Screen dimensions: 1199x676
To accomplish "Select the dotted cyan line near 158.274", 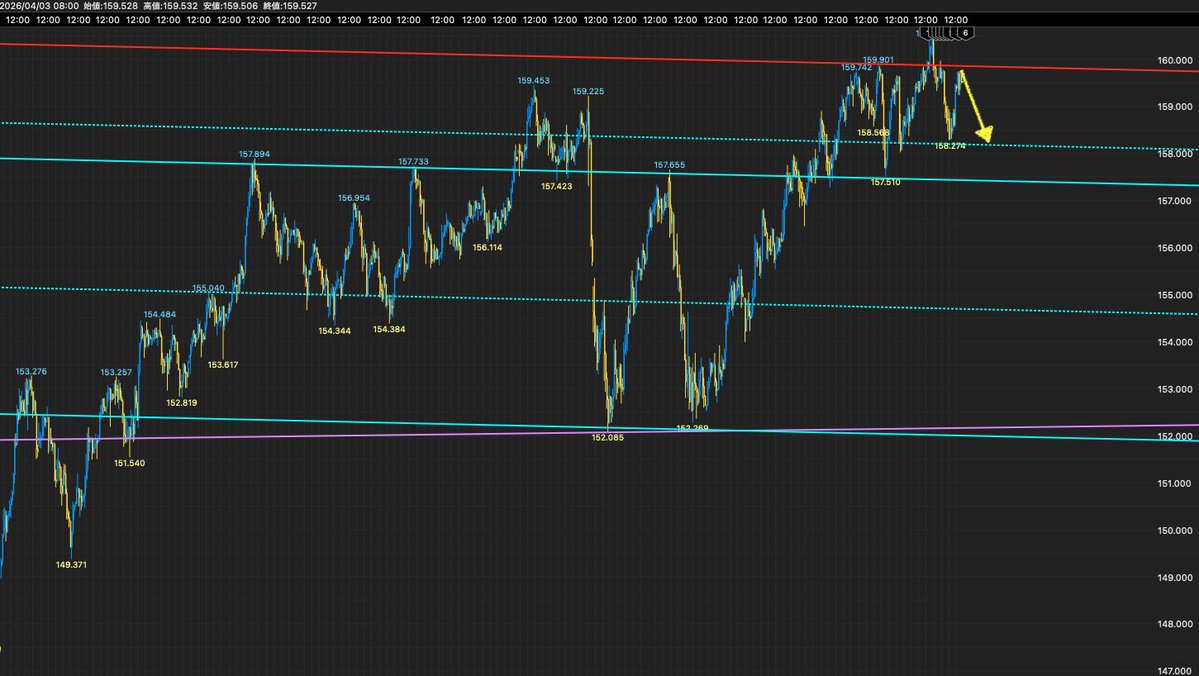I will (600, 136).
